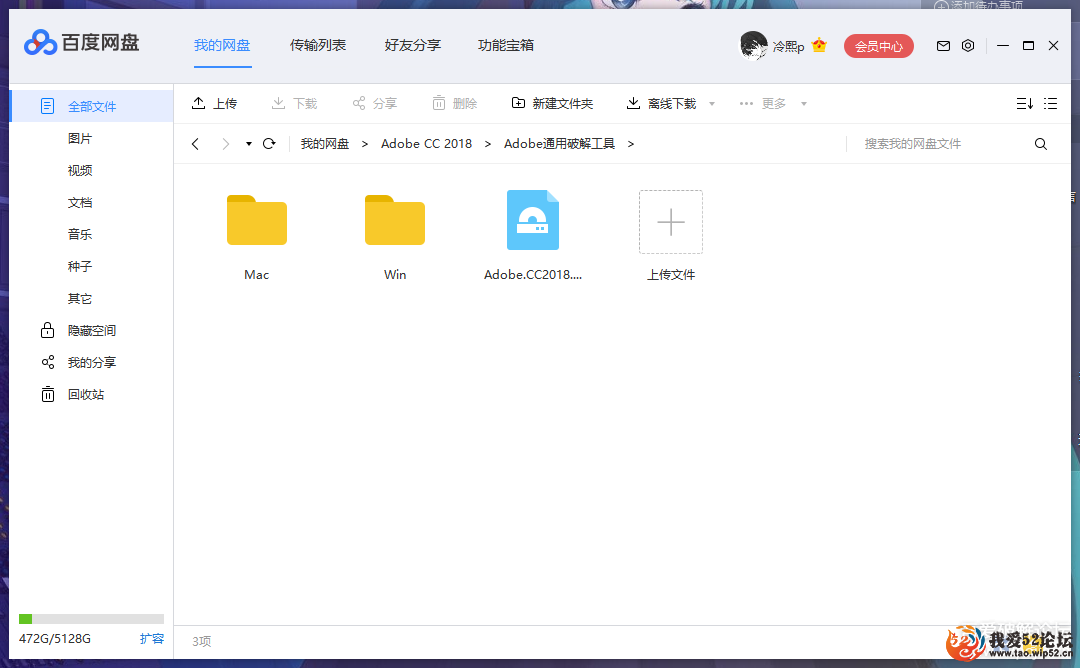Expand the 离线下载 dropdown arrow

(712, 104)
